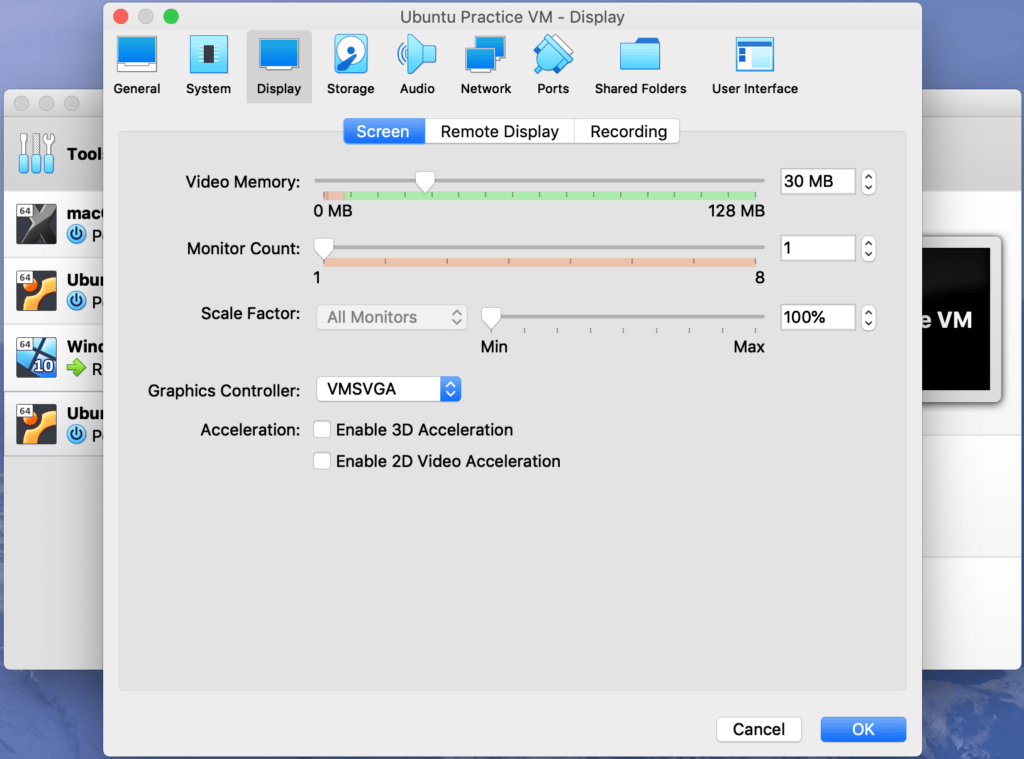
Task: Click the Tools icon in VirtualBox Manager
Action: click(x=37, y=153)
